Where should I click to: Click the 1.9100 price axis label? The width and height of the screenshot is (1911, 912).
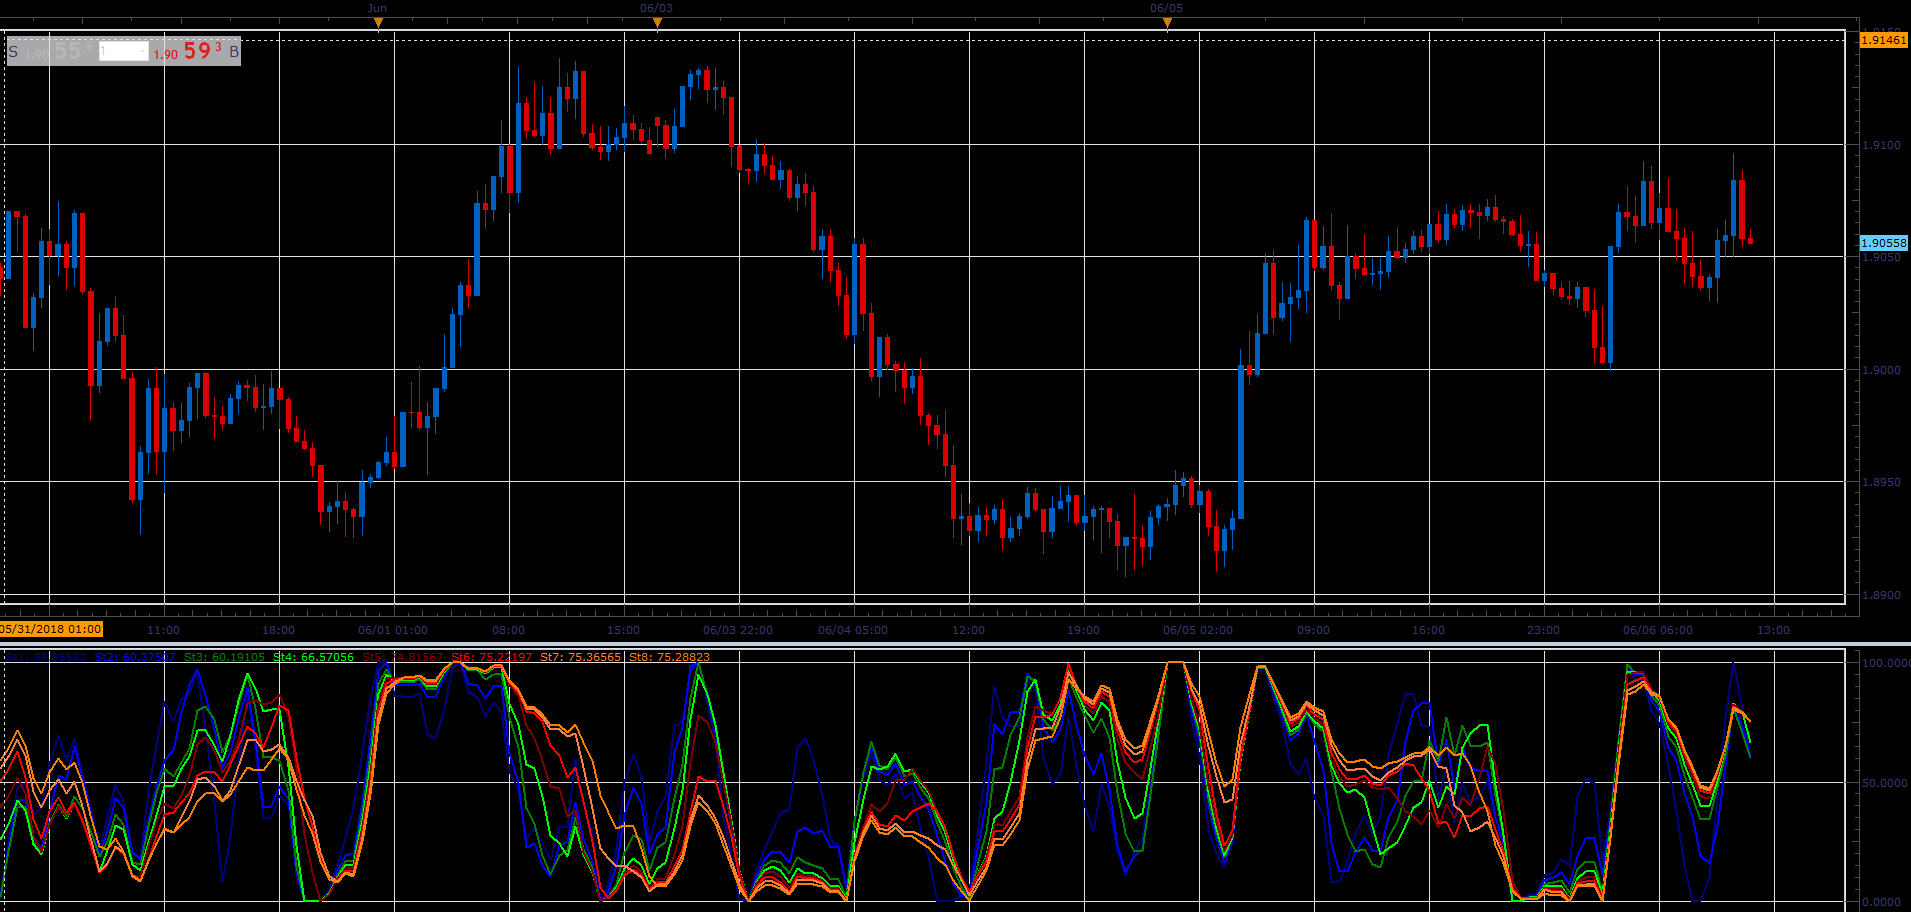1881,145
